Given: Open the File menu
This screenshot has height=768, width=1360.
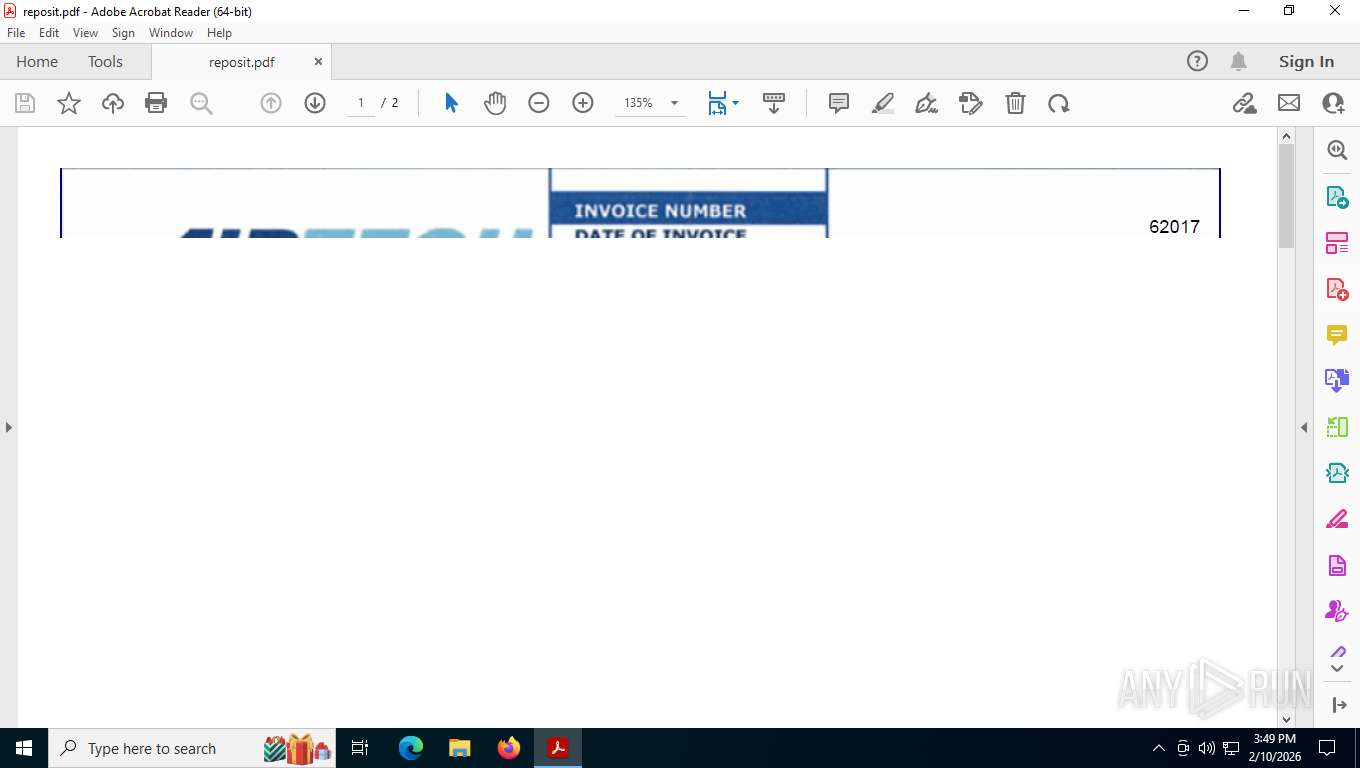Looking at the screenshot, I should coord(16,33).
